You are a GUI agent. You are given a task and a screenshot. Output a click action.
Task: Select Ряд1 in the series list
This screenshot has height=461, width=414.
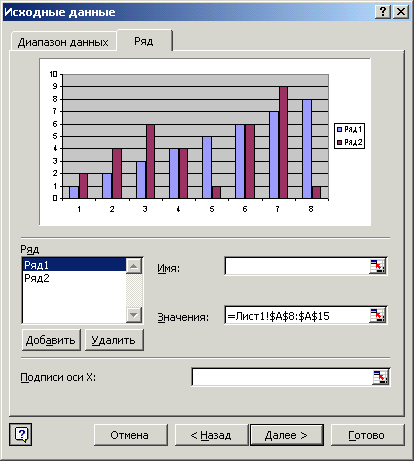[x=74, y=265]
